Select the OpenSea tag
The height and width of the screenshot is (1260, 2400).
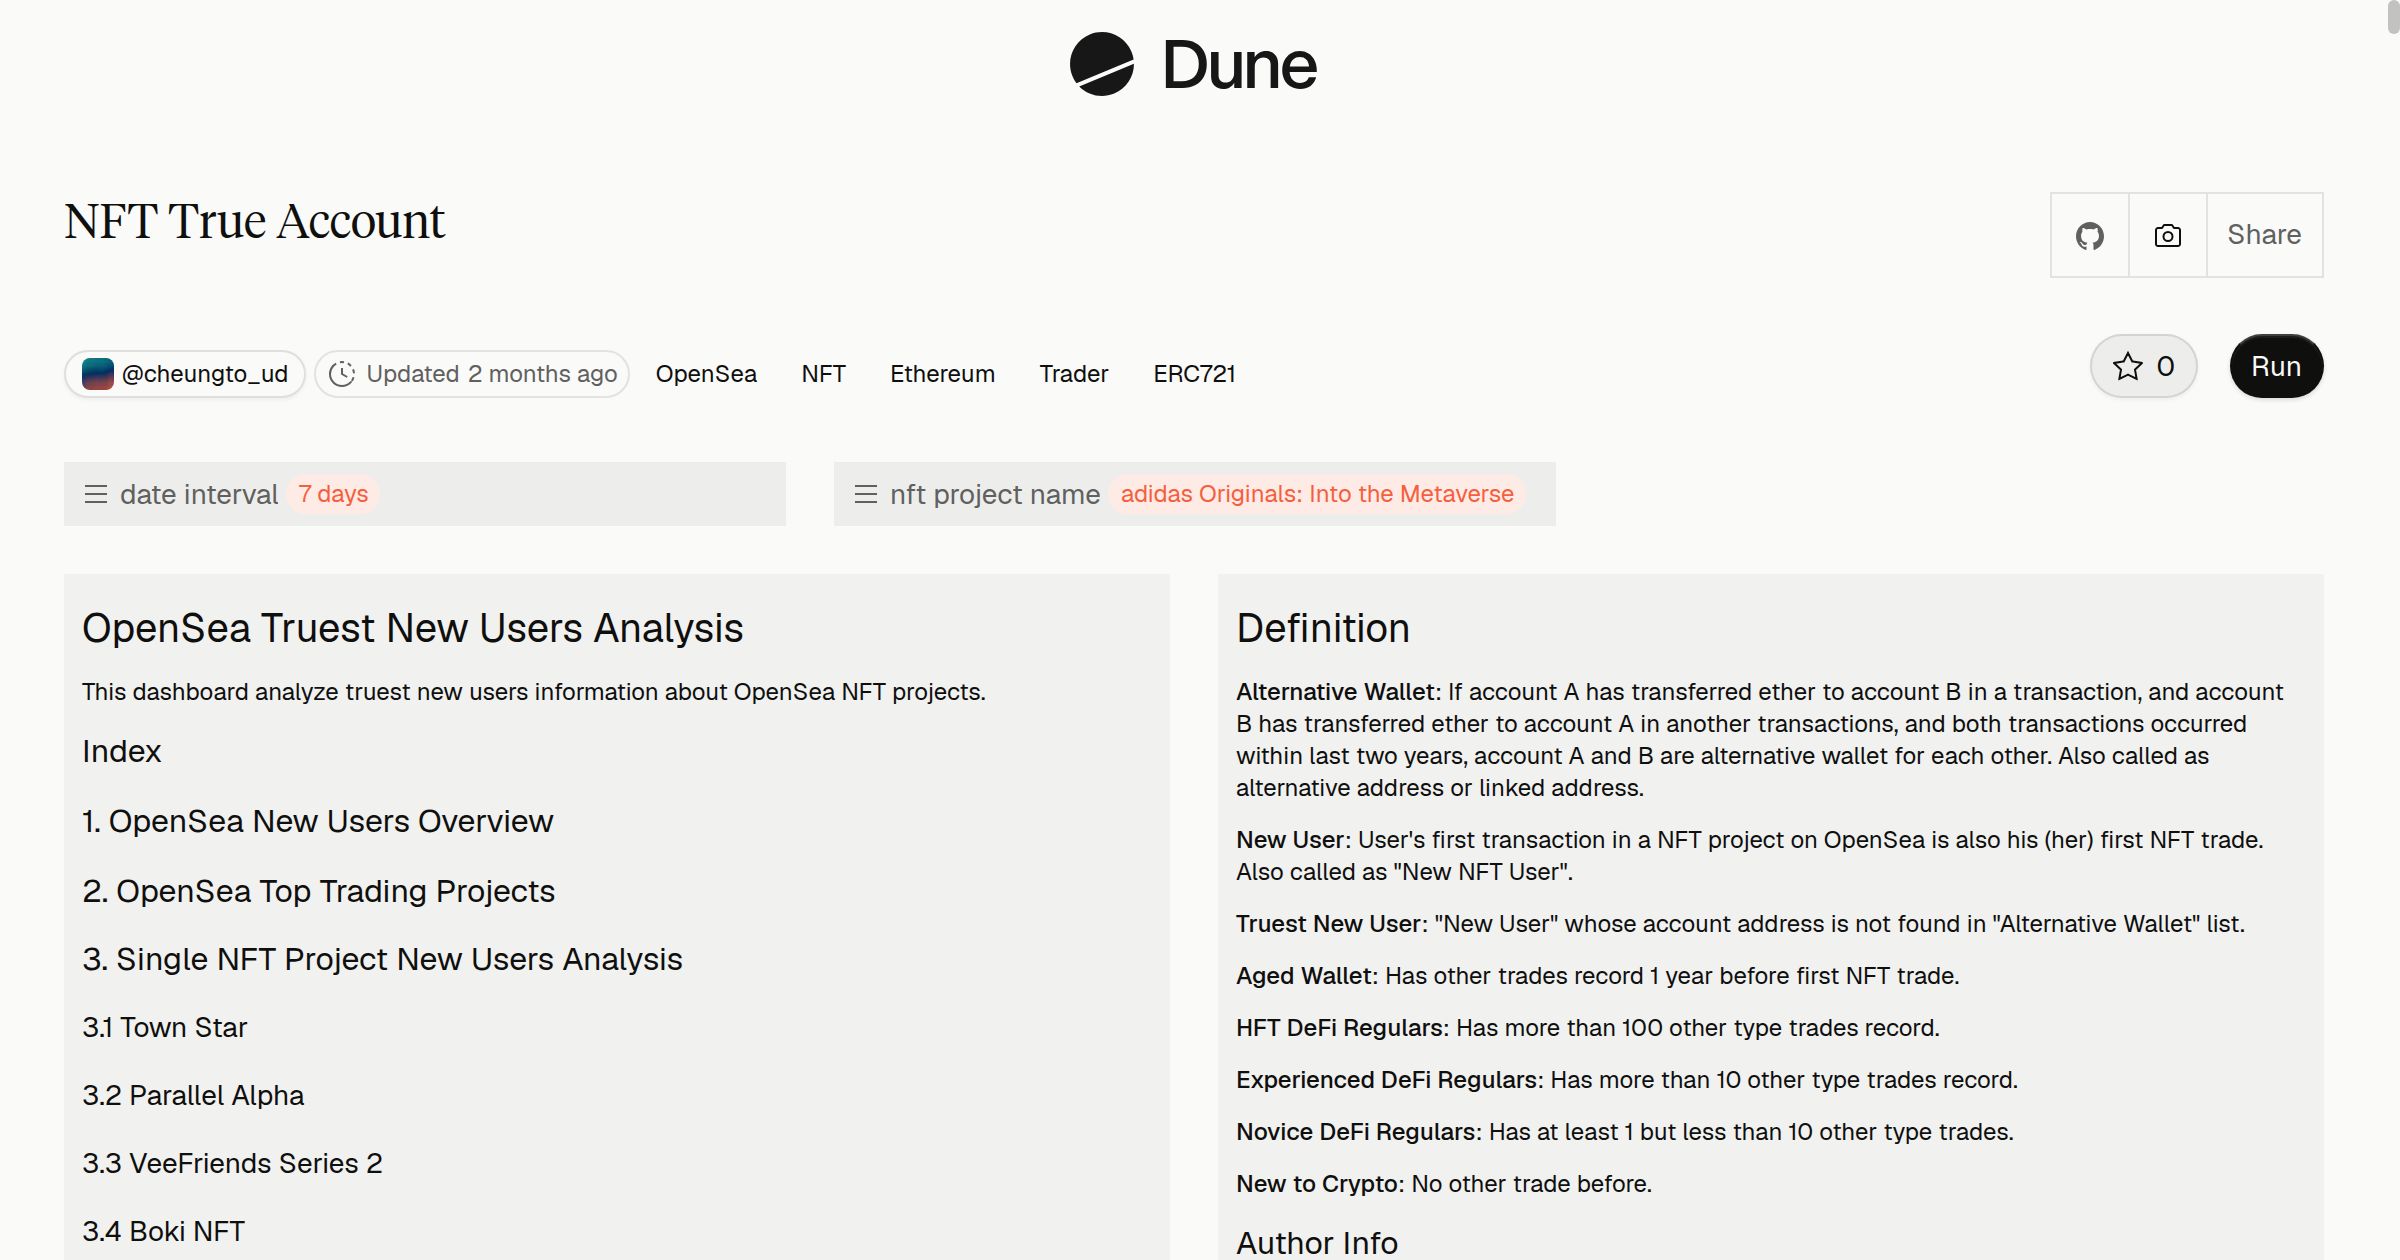tap(706, 374)
